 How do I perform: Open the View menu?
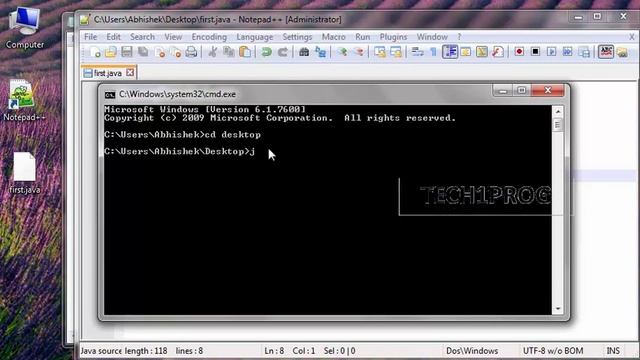[173, 37]
